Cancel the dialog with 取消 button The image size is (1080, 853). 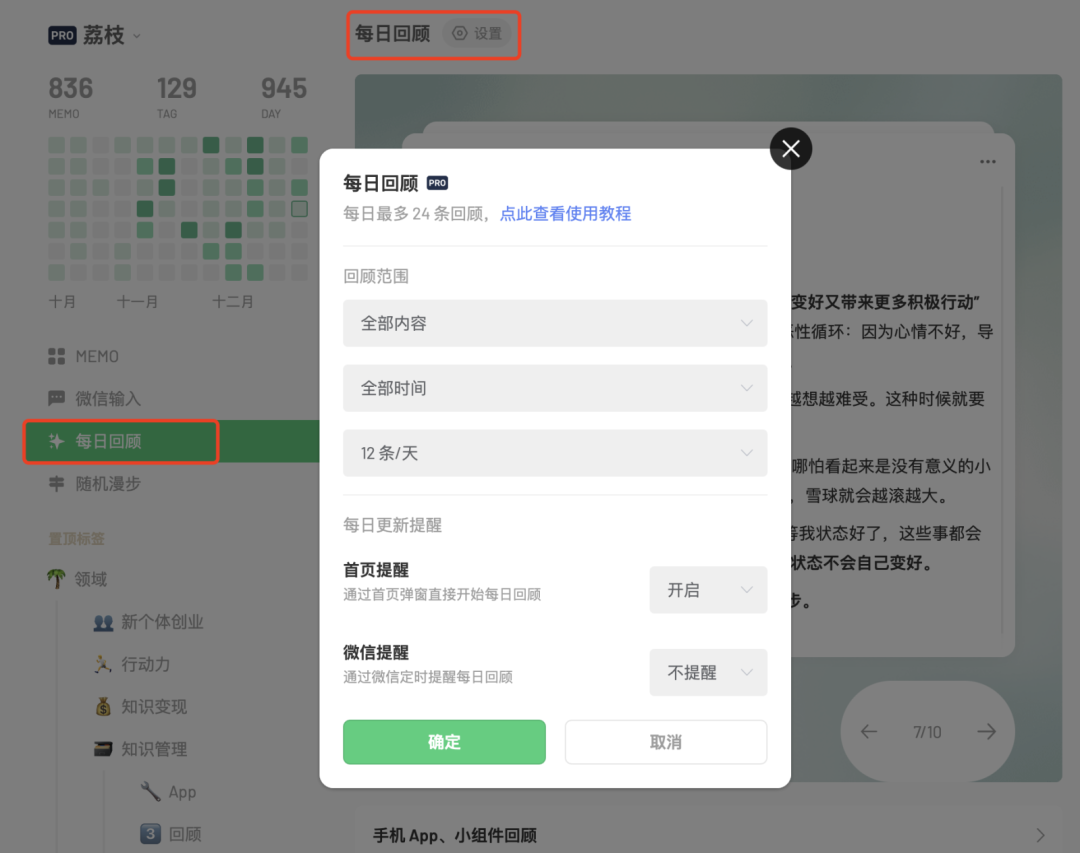pyautogui.click(x=666, y=742)
